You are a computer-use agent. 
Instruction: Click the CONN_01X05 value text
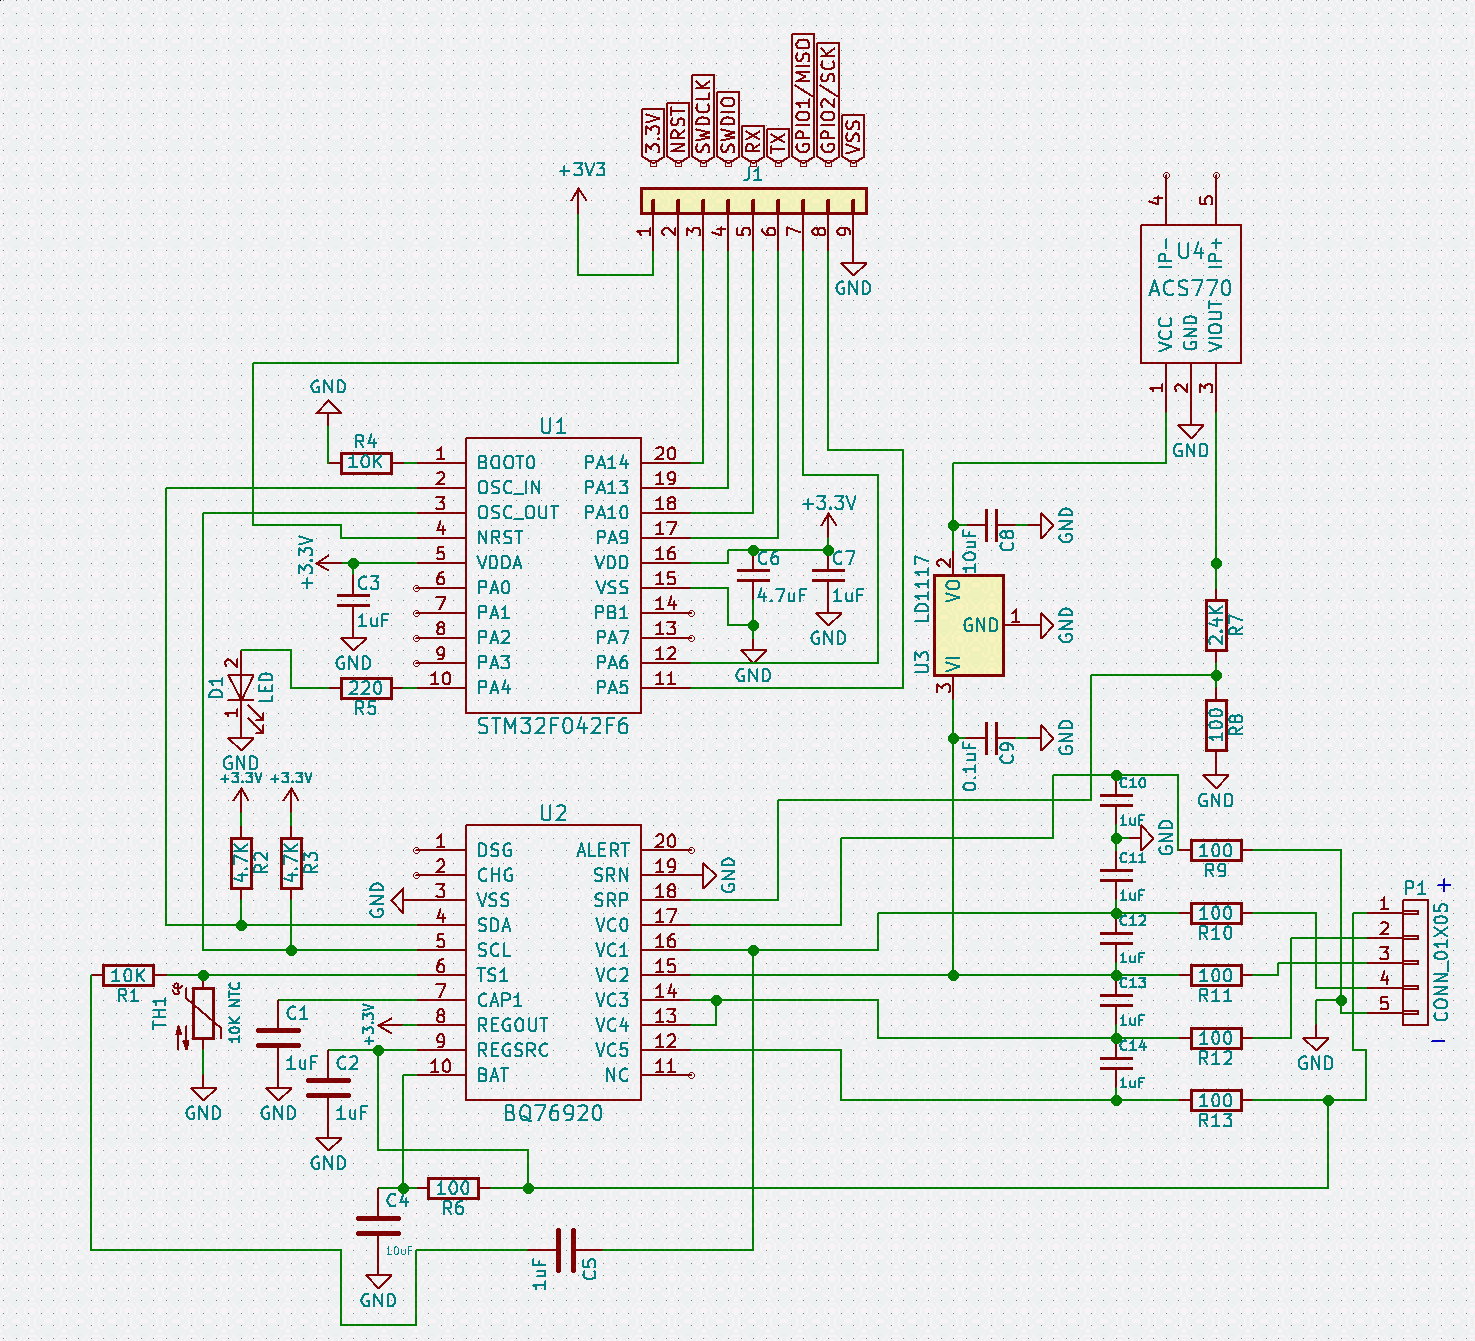click(x=1441, y=962)
